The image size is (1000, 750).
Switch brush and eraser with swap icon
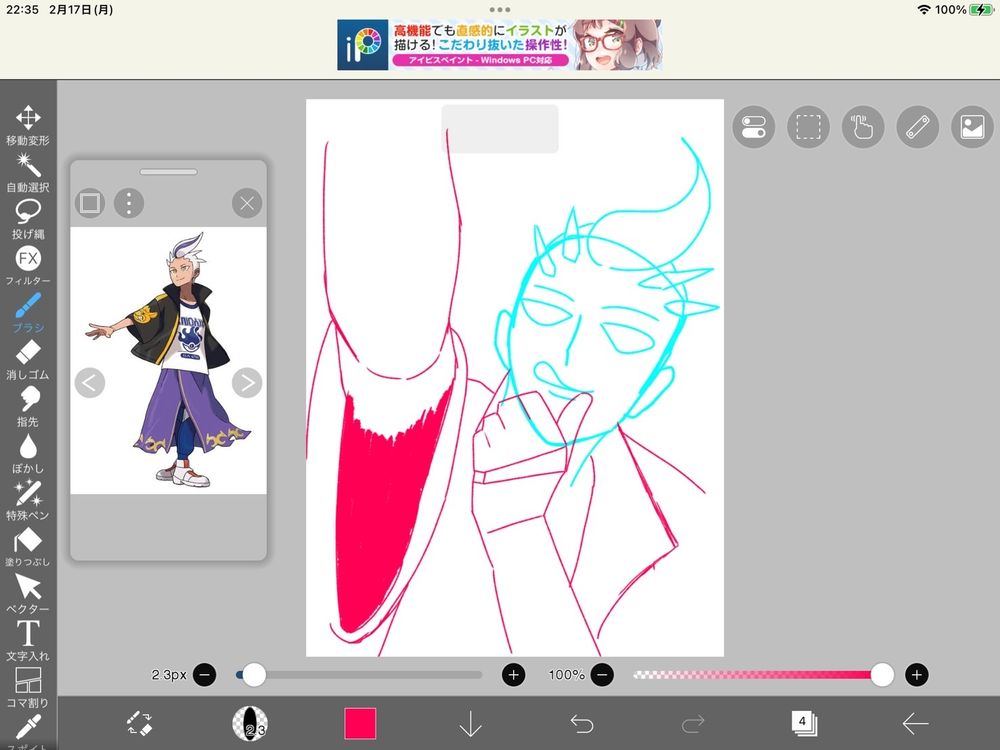(x=139, y=724)
